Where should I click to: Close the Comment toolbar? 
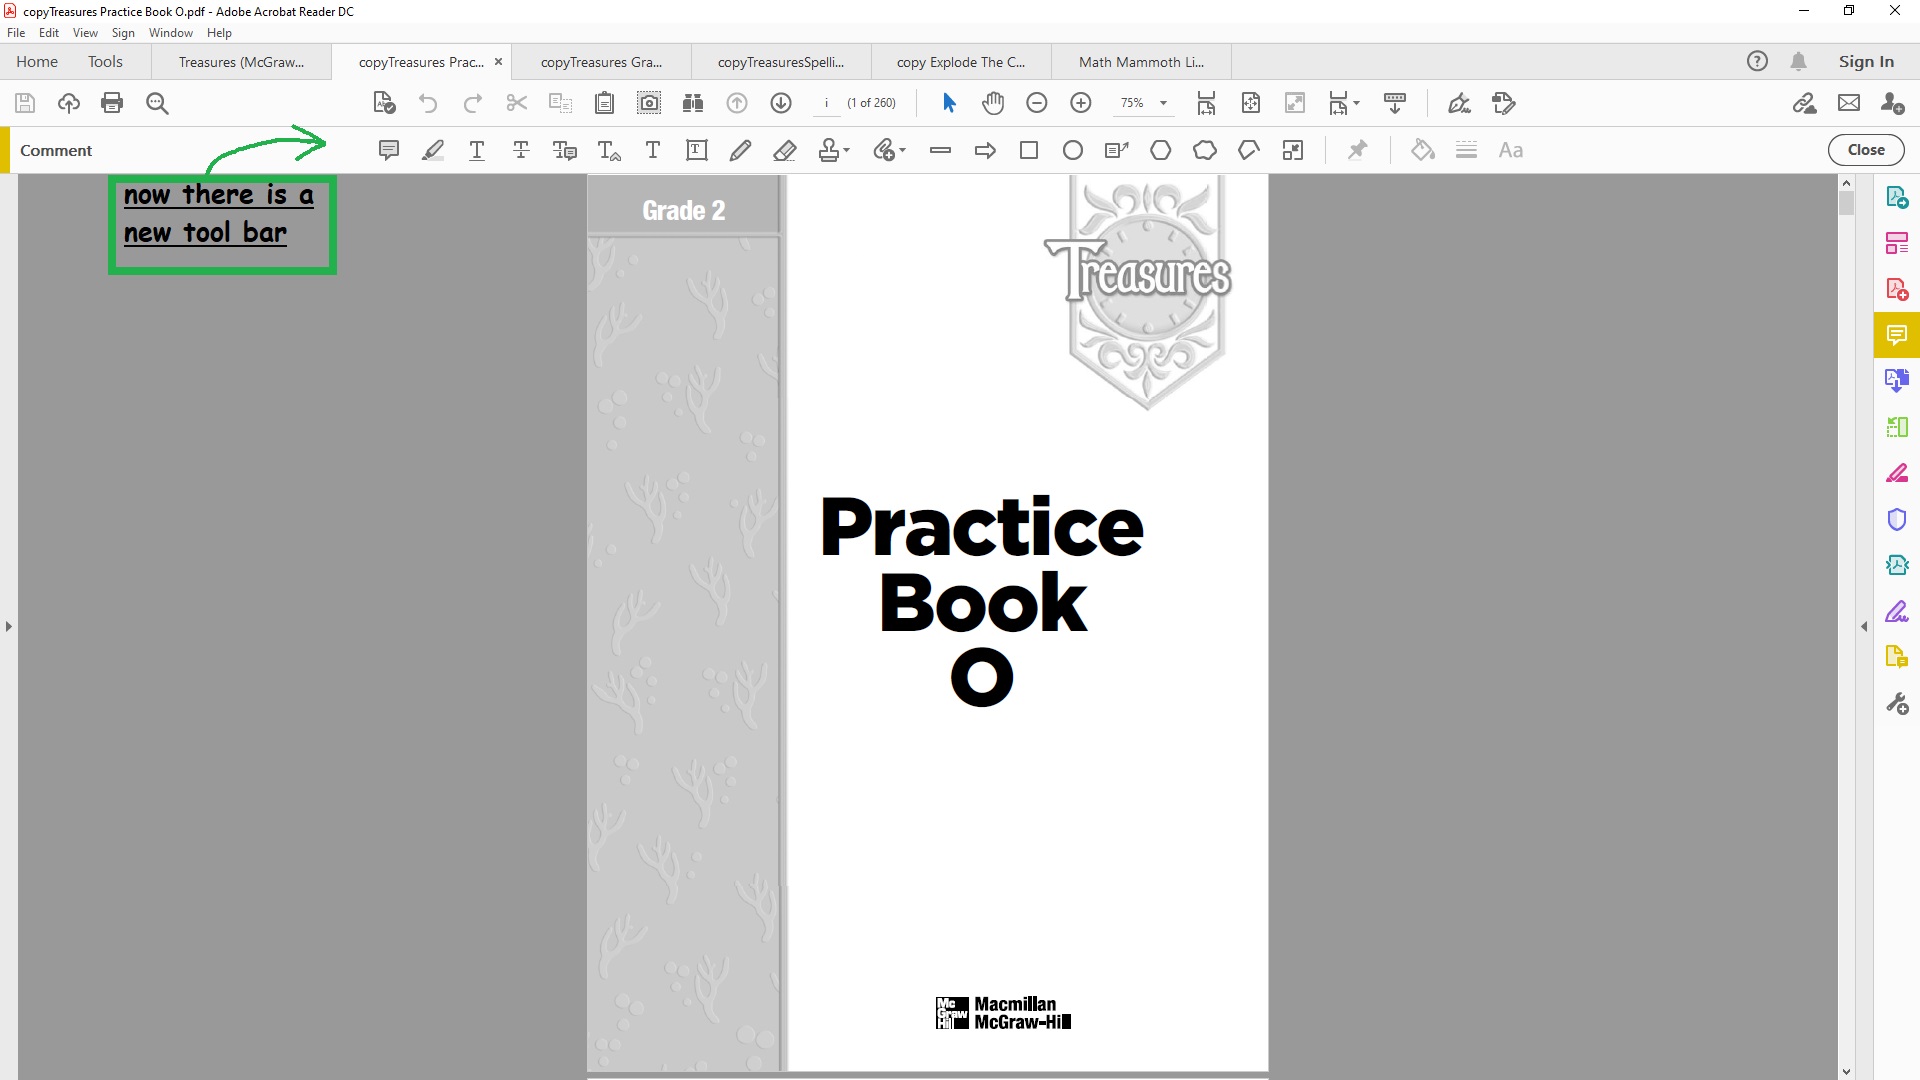[1865, 150]
